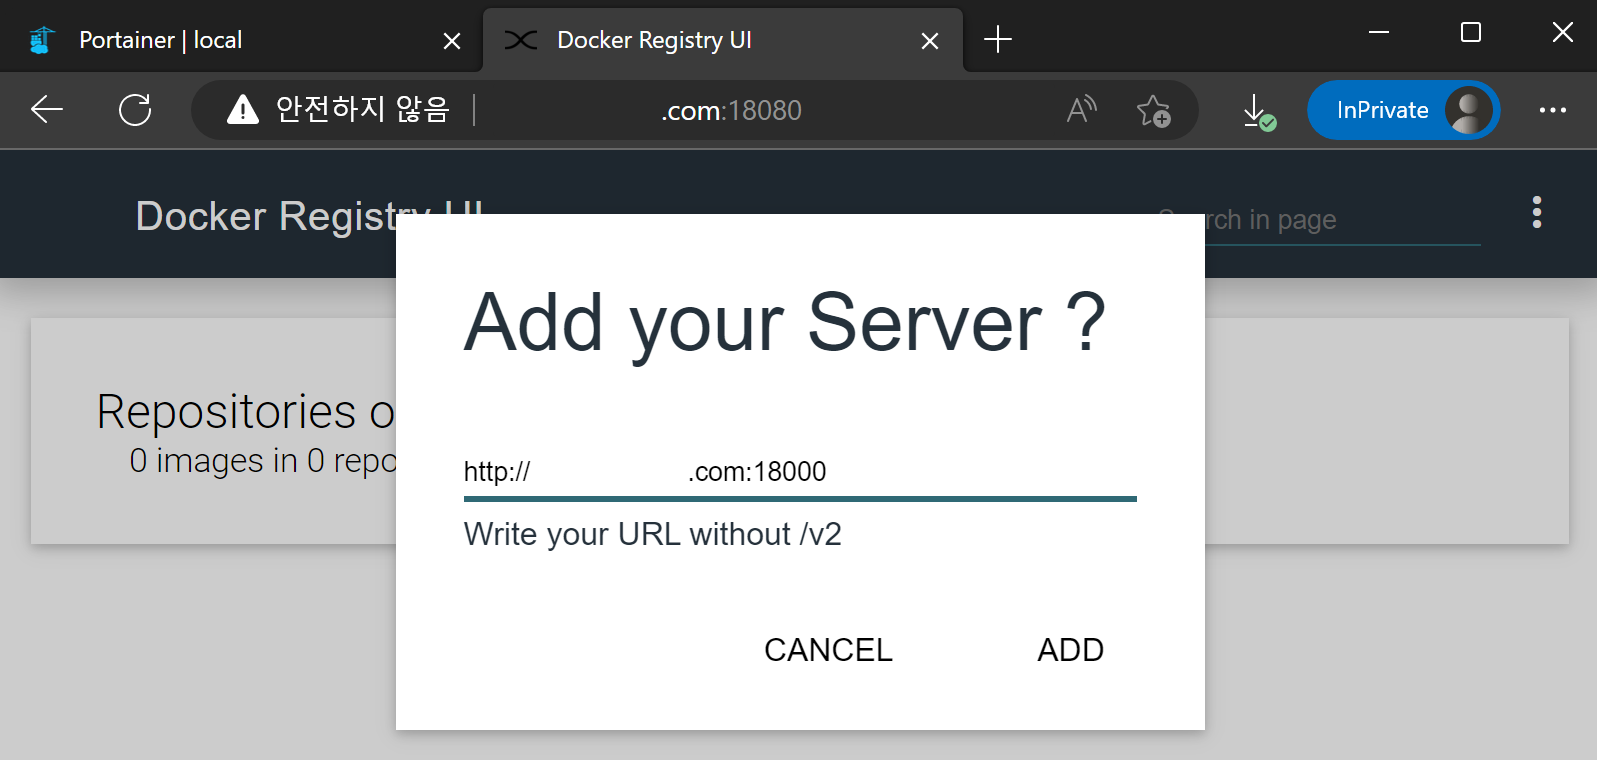Click the Docker Registry UI header title
Image resolution: width=1597 pixels, height=760 pixels.
coord(309,216)
